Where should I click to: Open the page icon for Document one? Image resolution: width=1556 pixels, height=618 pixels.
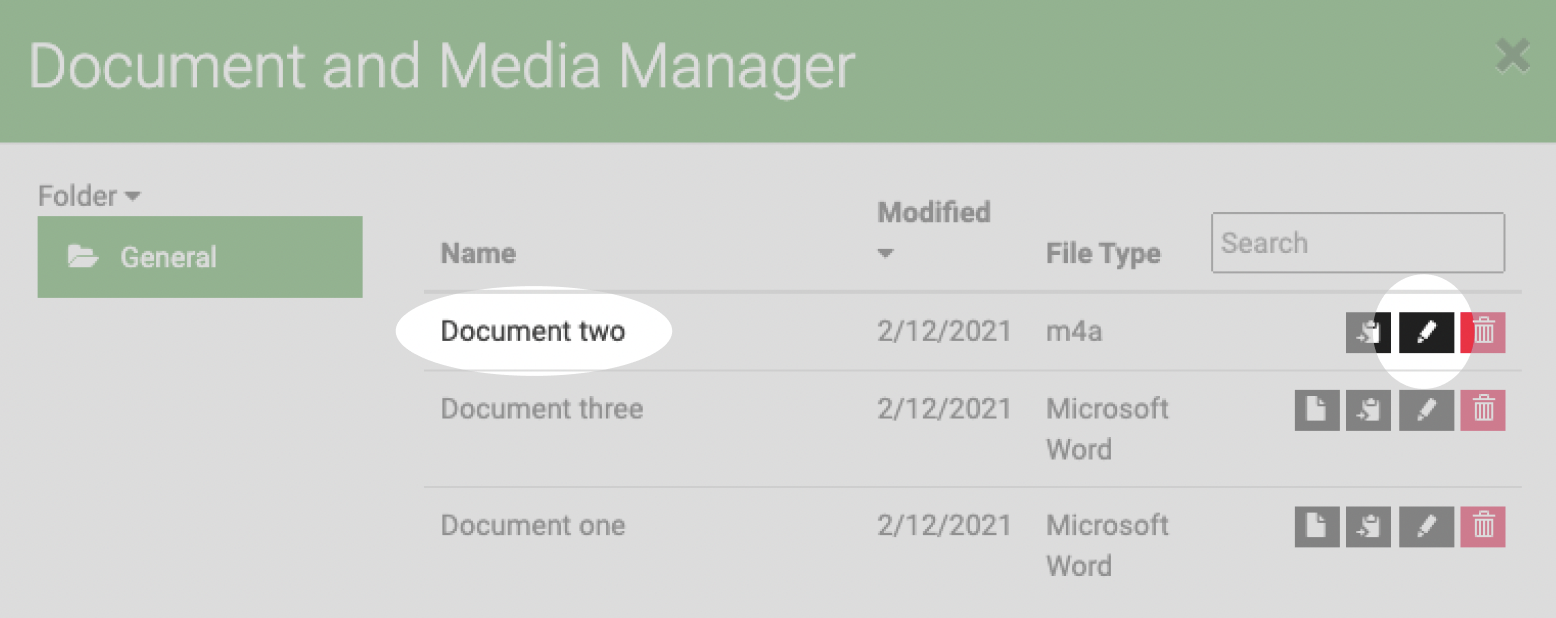1317,526
